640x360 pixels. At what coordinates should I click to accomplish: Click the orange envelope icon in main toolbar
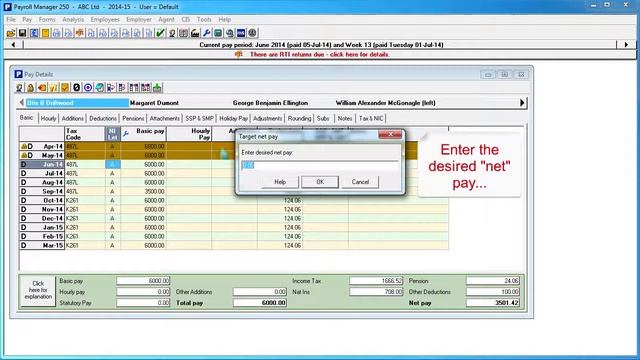pyautogui.click(x=80, y=33)
